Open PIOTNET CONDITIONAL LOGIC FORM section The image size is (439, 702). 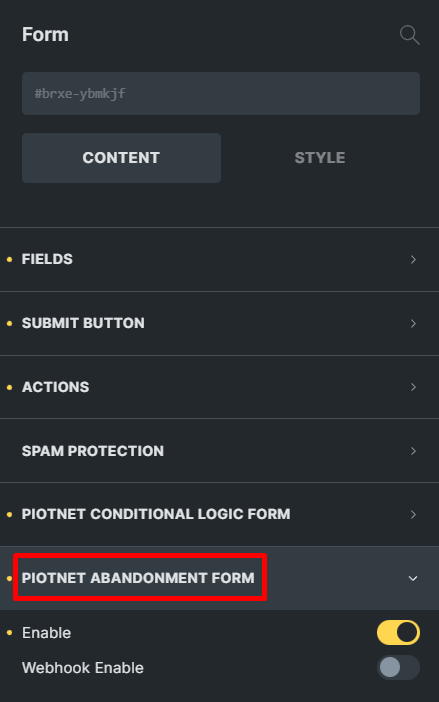(219, 514)
